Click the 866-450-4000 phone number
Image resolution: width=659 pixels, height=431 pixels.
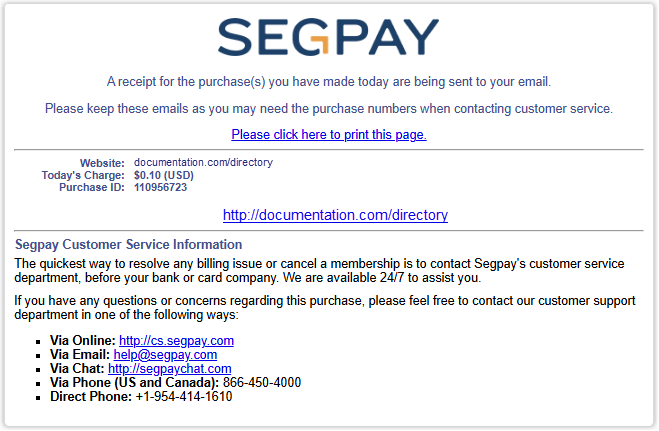coord(262,382)
